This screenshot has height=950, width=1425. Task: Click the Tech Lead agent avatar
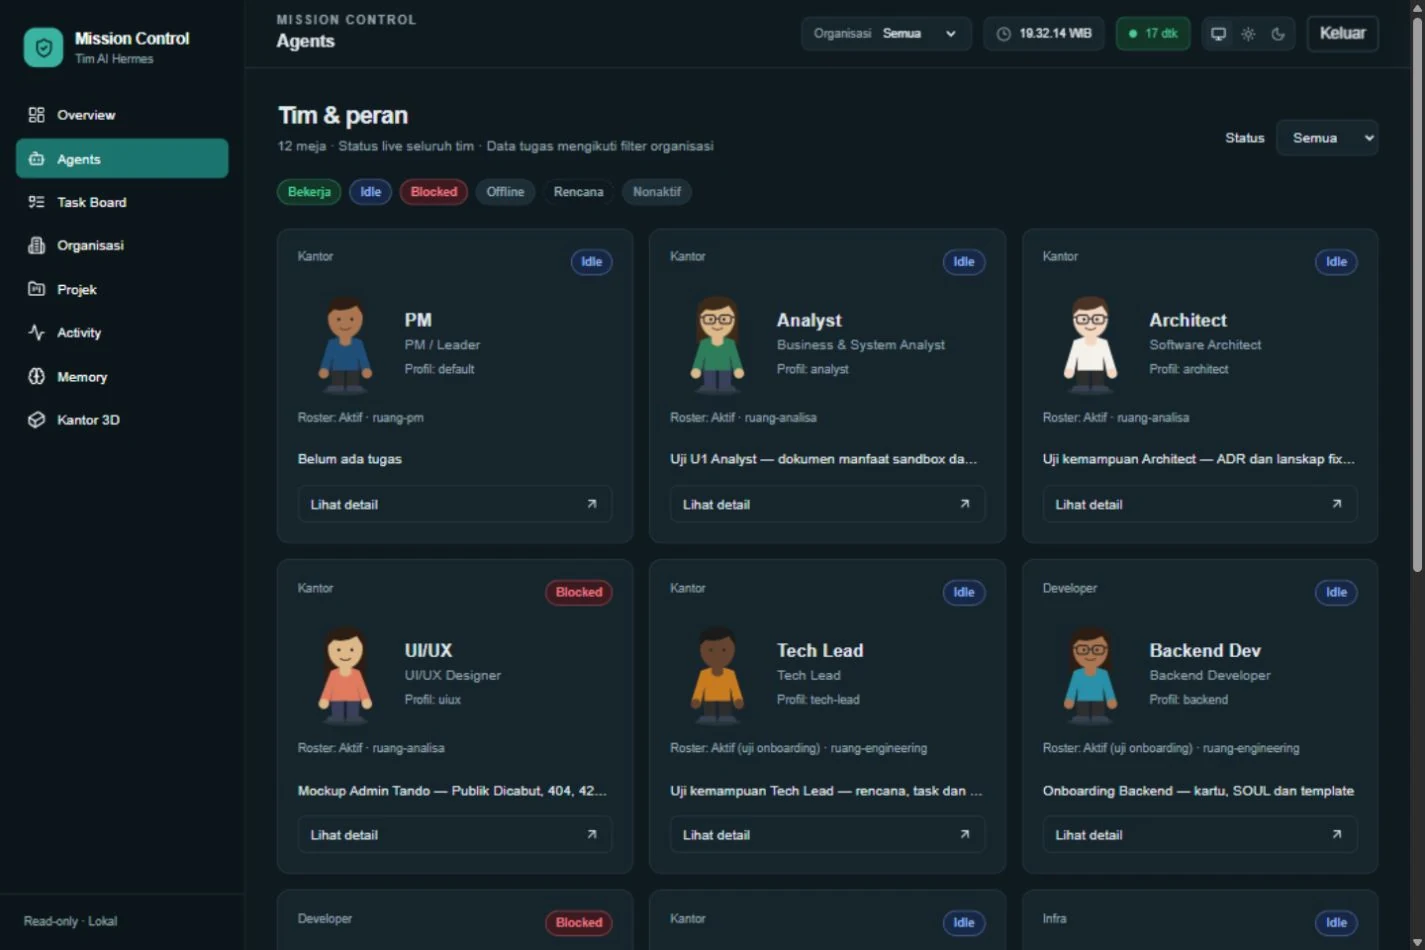click(x=717, y=675)
